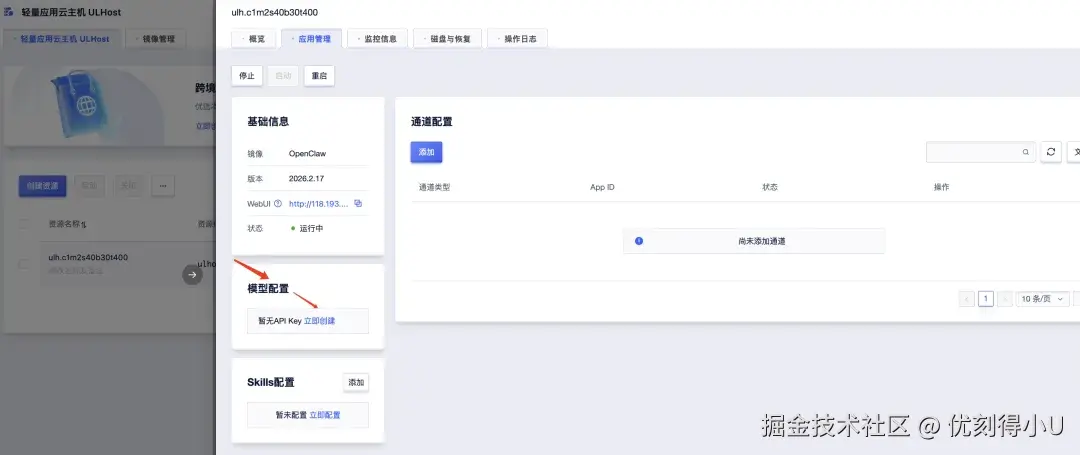Screen dimensions: 1080x455
Task: Click the OpenClaw image value
Action: coord(307,154)
